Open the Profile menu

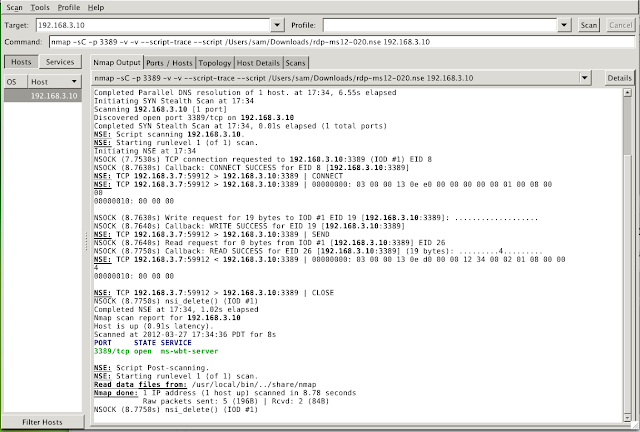(69, 7)
